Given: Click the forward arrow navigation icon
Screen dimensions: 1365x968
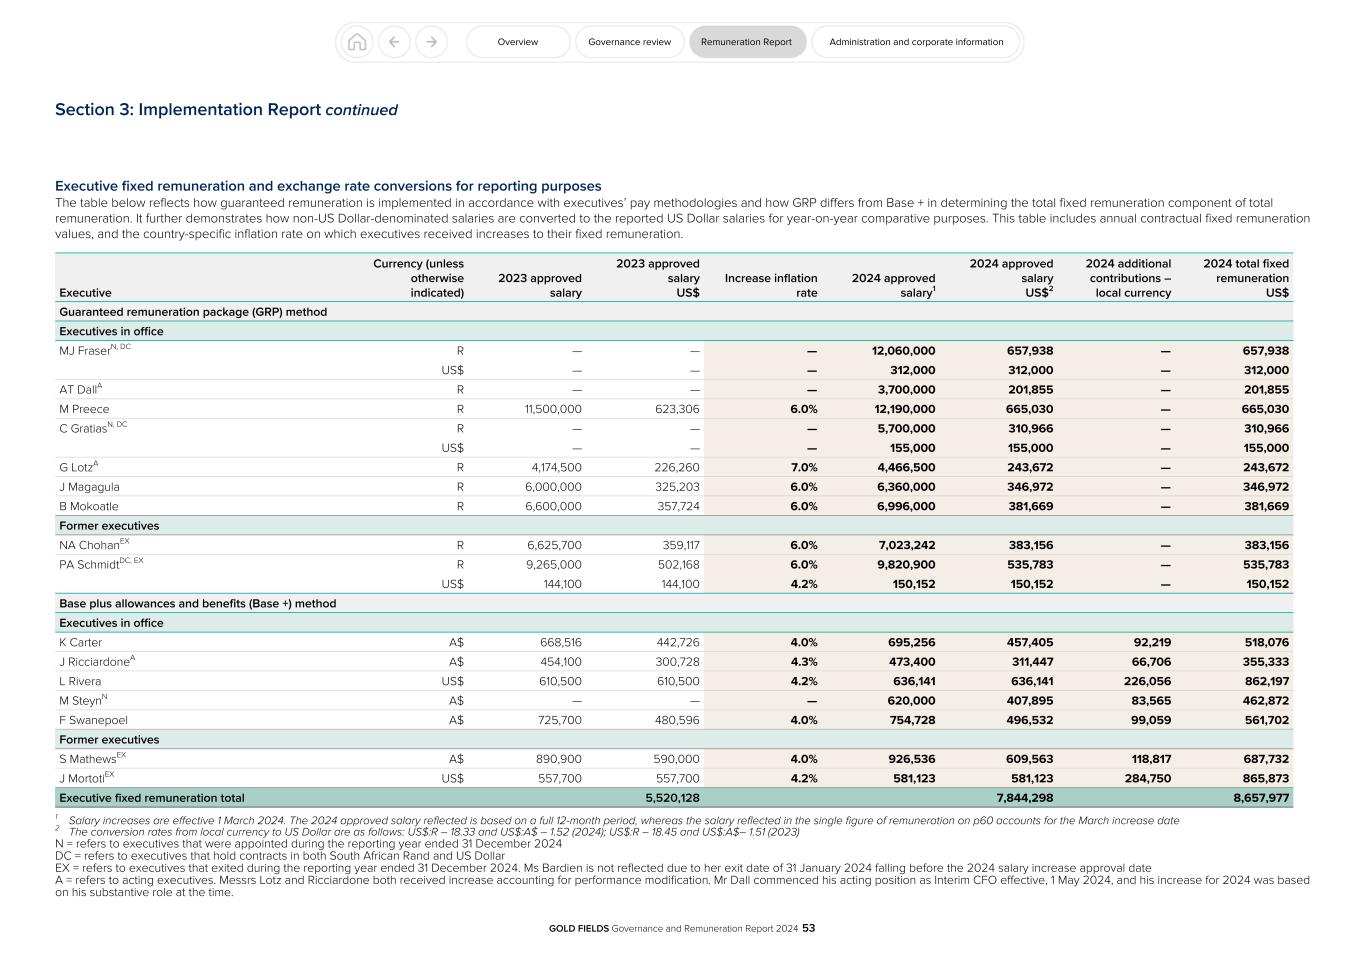Looking at the screenshot, I should coord(431,41).
